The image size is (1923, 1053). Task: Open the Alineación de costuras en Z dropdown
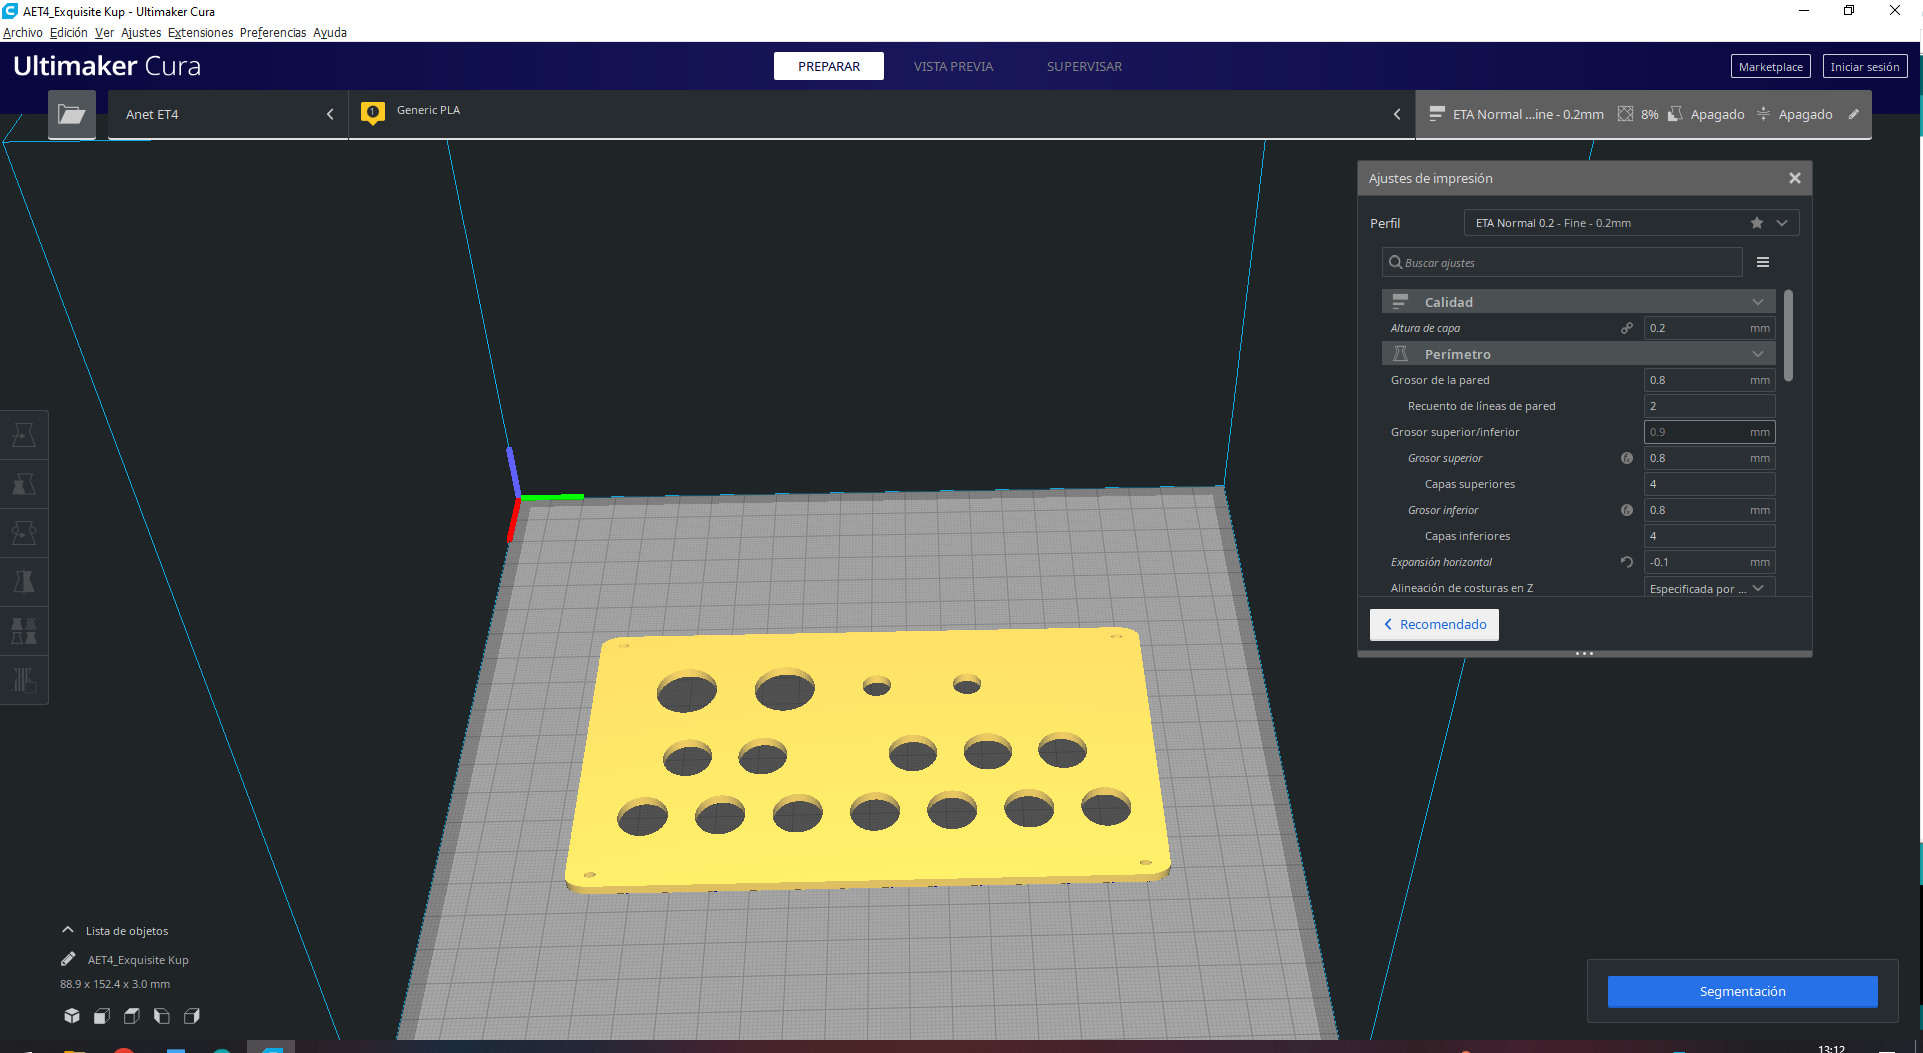(x=1709, y=589)
